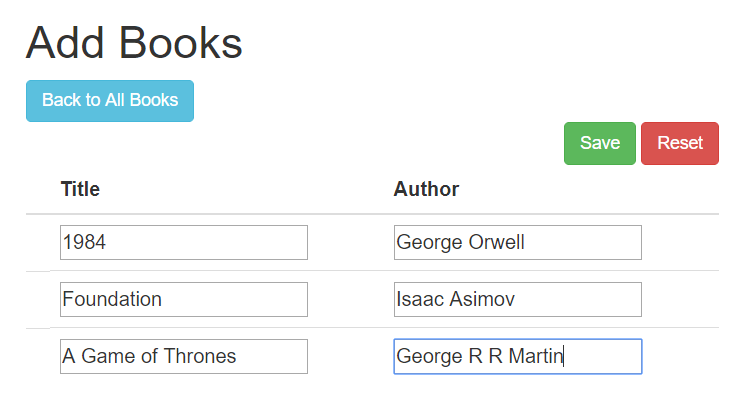Place cursor on the word Isaac
748x408 pixels.
point(420,299)
